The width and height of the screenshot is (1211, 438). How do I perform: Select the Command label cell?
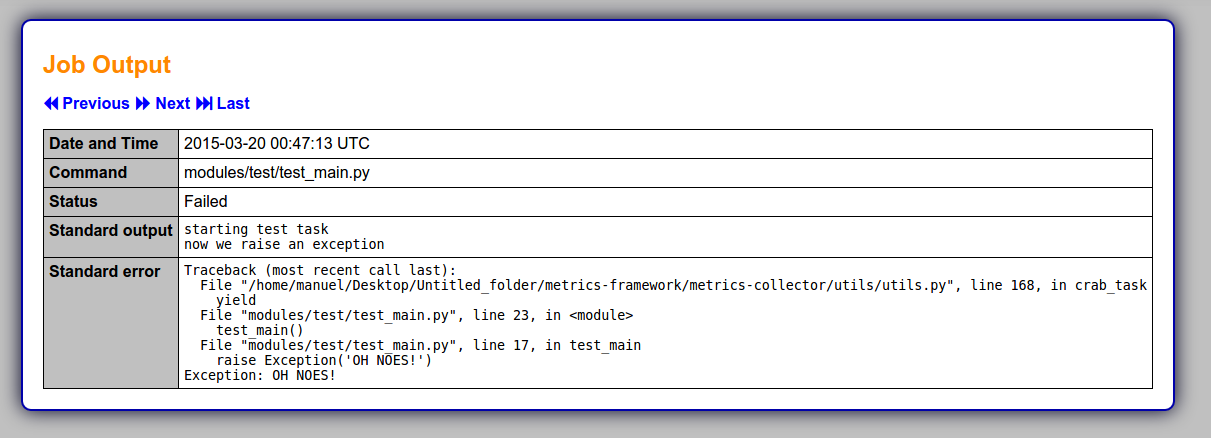(x=111, y=173)
